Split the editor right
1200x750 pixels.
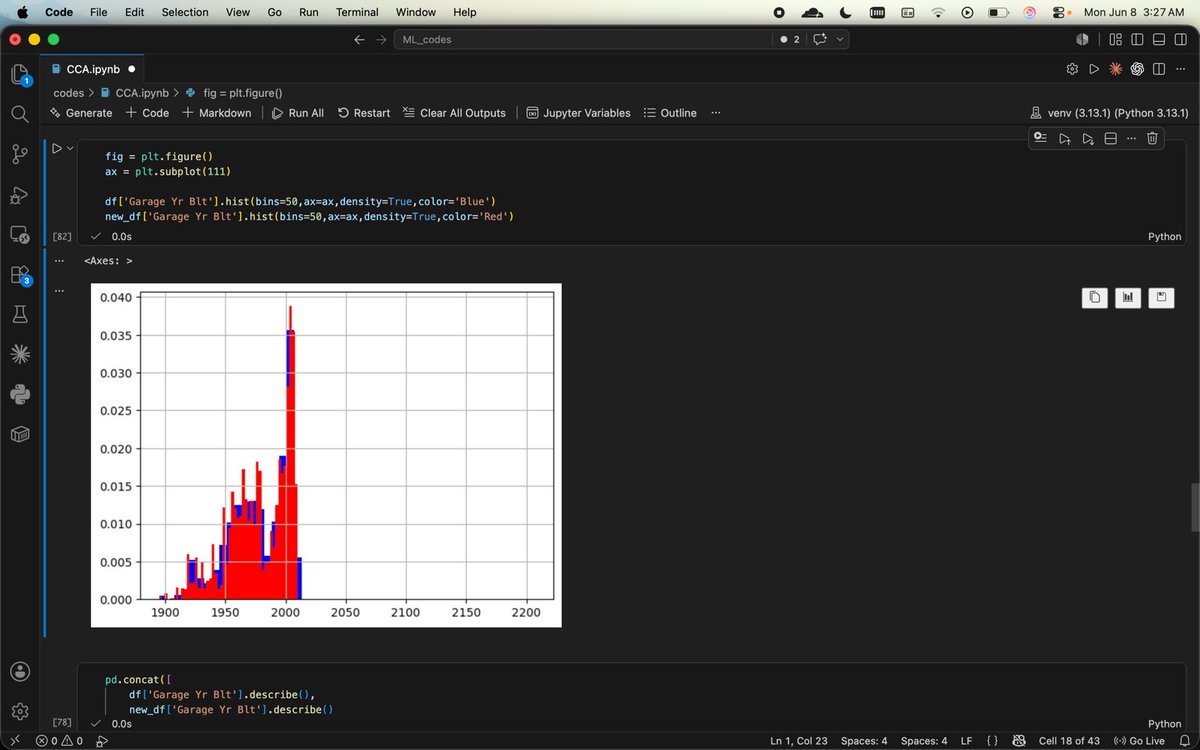[x=1158, y=69]
